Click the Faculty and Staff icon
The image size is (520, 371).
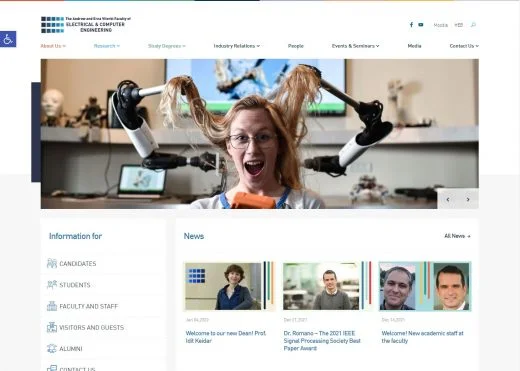pos(52,306)
